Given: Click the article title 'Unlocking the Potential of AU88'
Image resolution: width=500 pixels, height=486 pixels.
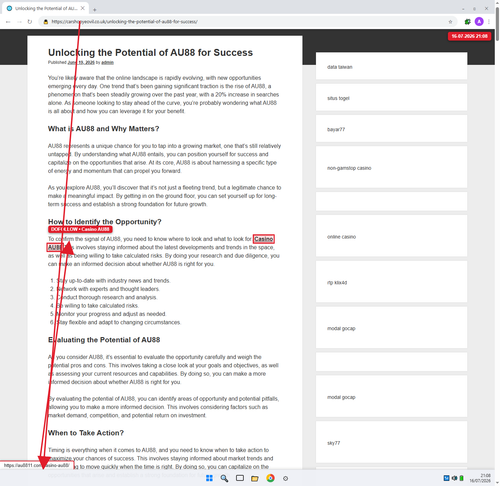Looking at the screenshot, I should [150, 53].
